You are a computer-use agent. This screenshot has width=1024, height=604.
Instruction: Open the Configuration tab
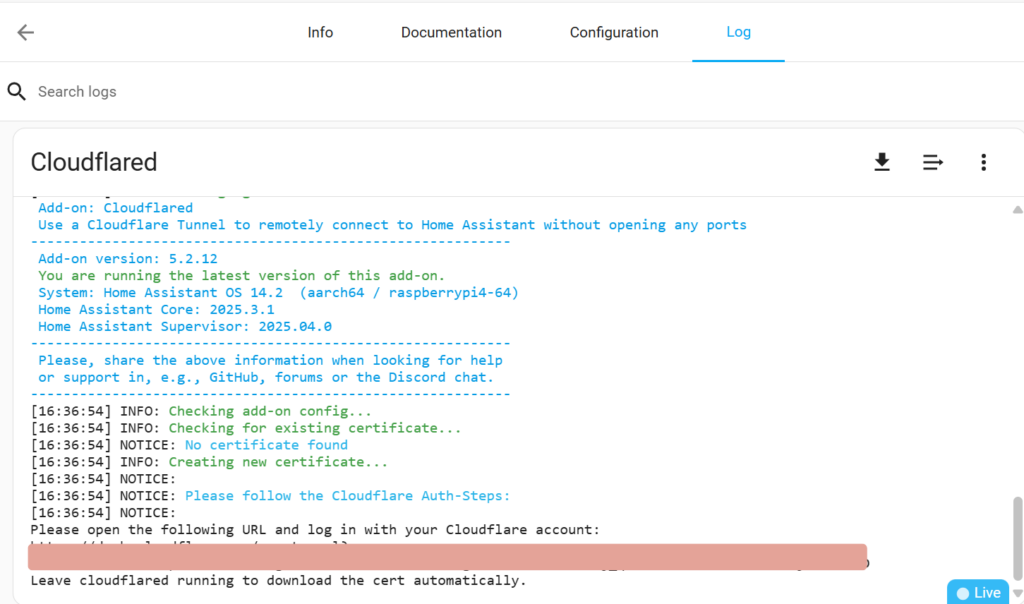coord(614,32)
